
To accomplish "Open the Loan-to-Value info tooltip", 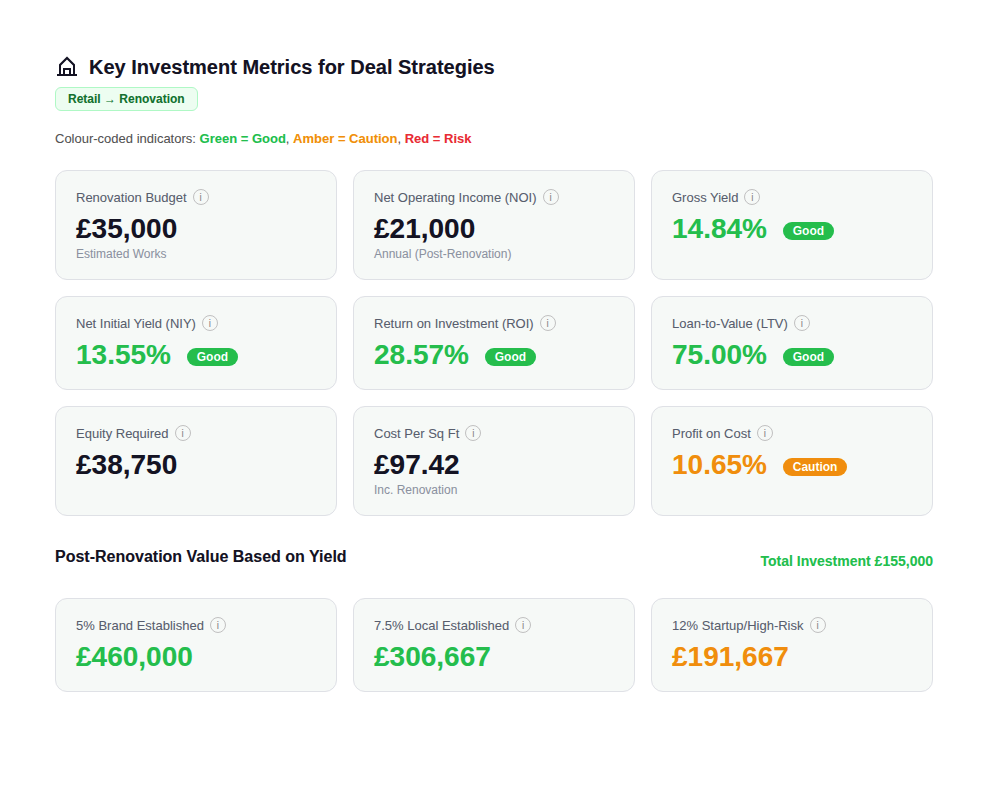I will pos(802,323).
